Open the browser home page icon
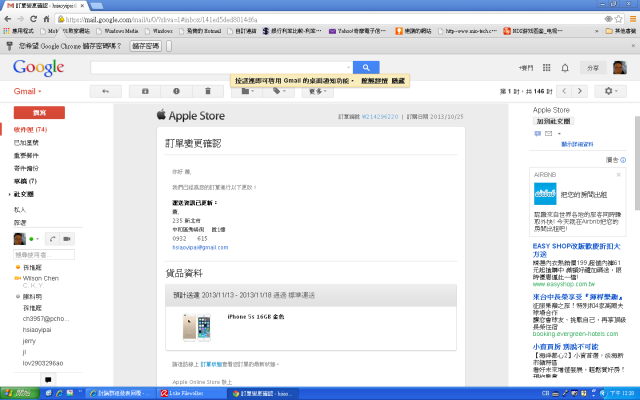 pyautogui.click(x=46, y=19)
